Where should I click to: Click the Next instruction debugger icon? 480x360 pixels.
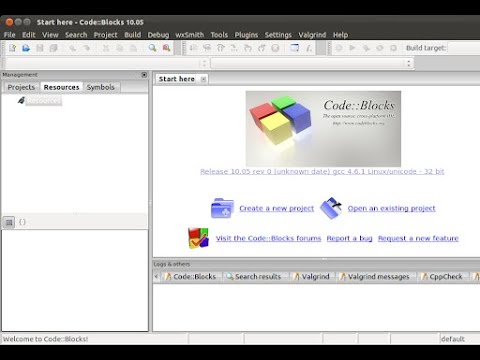[234, 48]
